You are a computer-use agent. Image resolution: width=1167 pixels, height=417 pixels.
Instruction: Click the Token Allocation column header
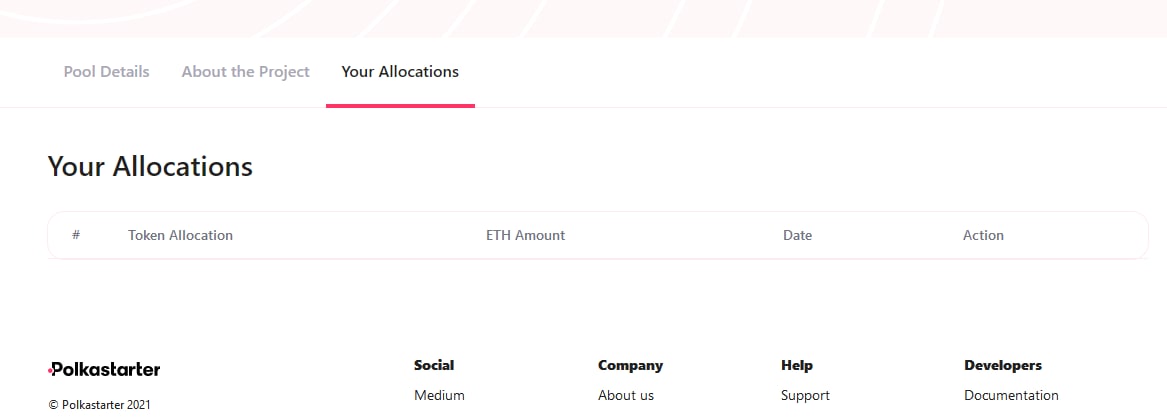tap(180, 235)
